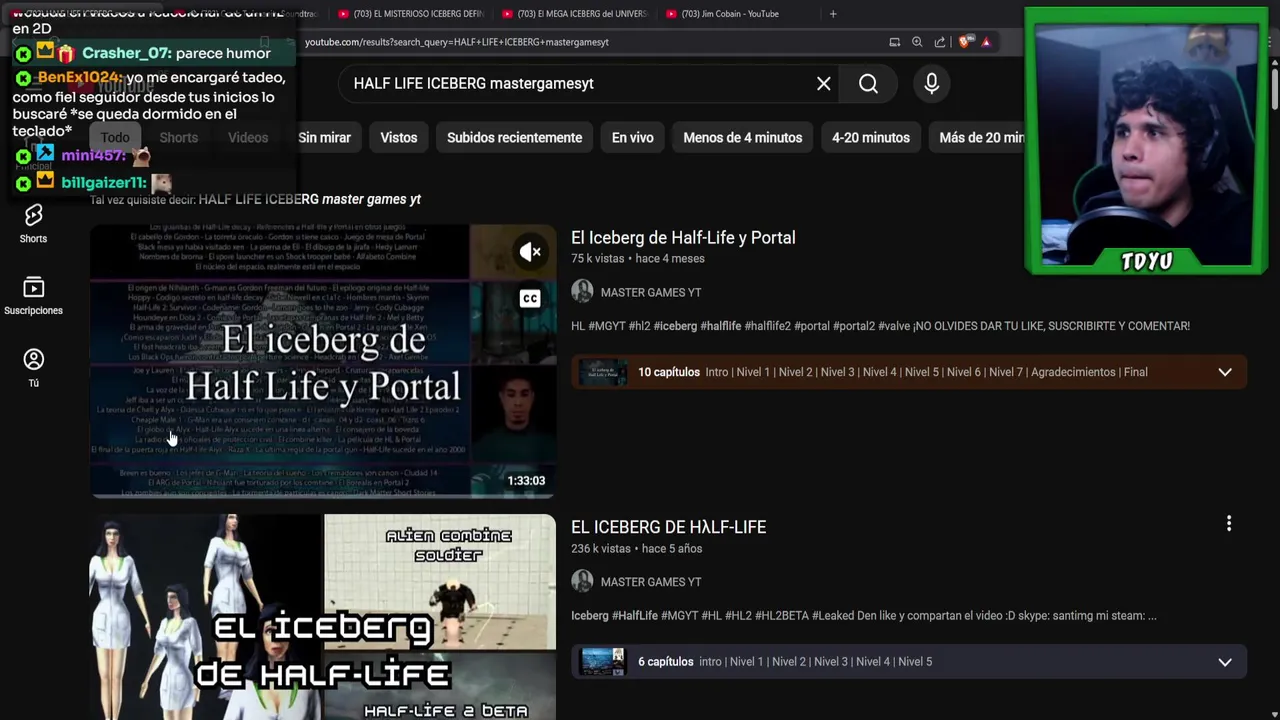Image resolution: width=1280 pixels, height=720 pixels.
Task: Click the #HalfLife hashtag in second description
Action: [x=635, y=616]
